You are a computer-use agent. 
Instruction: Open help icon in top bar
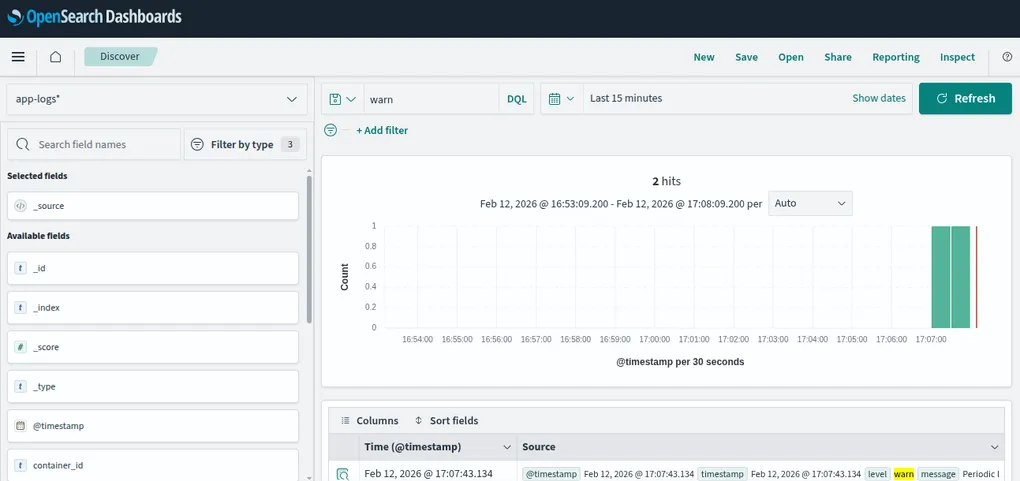click(1007, 57)
